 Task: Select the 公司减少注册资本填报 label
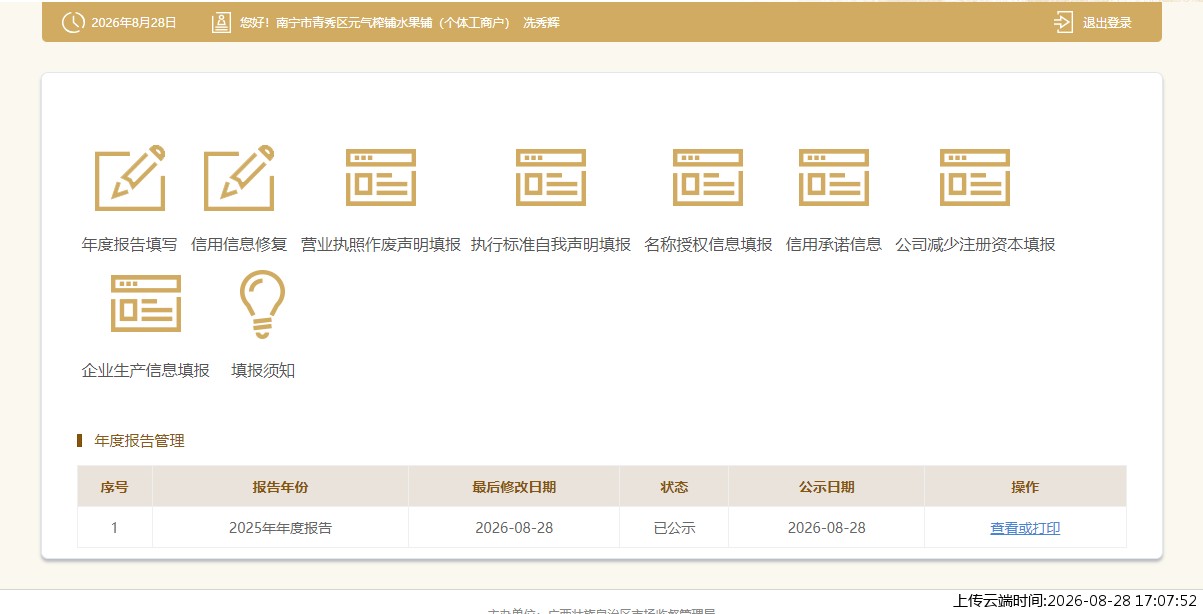(975, 245)
